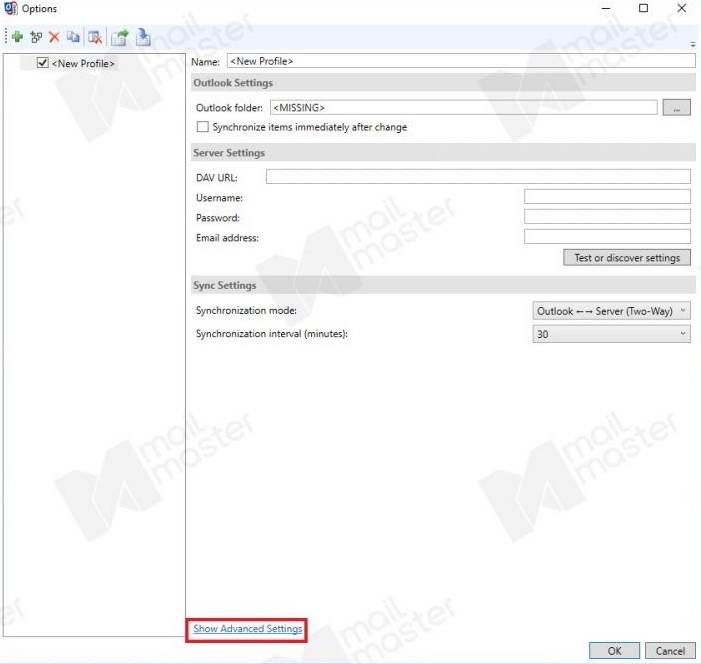
Task: Add a new profile with green plus
Action: click(17, 37)
